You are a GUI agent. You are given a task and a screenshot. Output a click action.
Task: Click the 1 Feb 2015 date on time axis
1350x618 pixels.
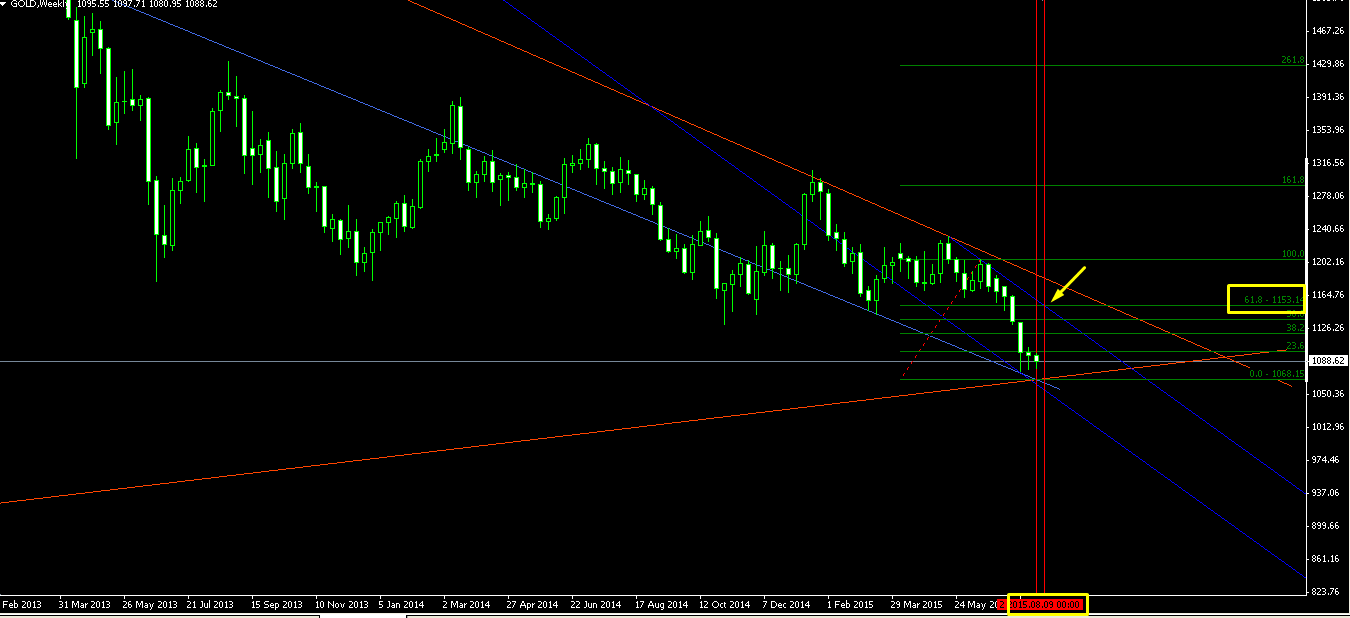coord(850,604)
